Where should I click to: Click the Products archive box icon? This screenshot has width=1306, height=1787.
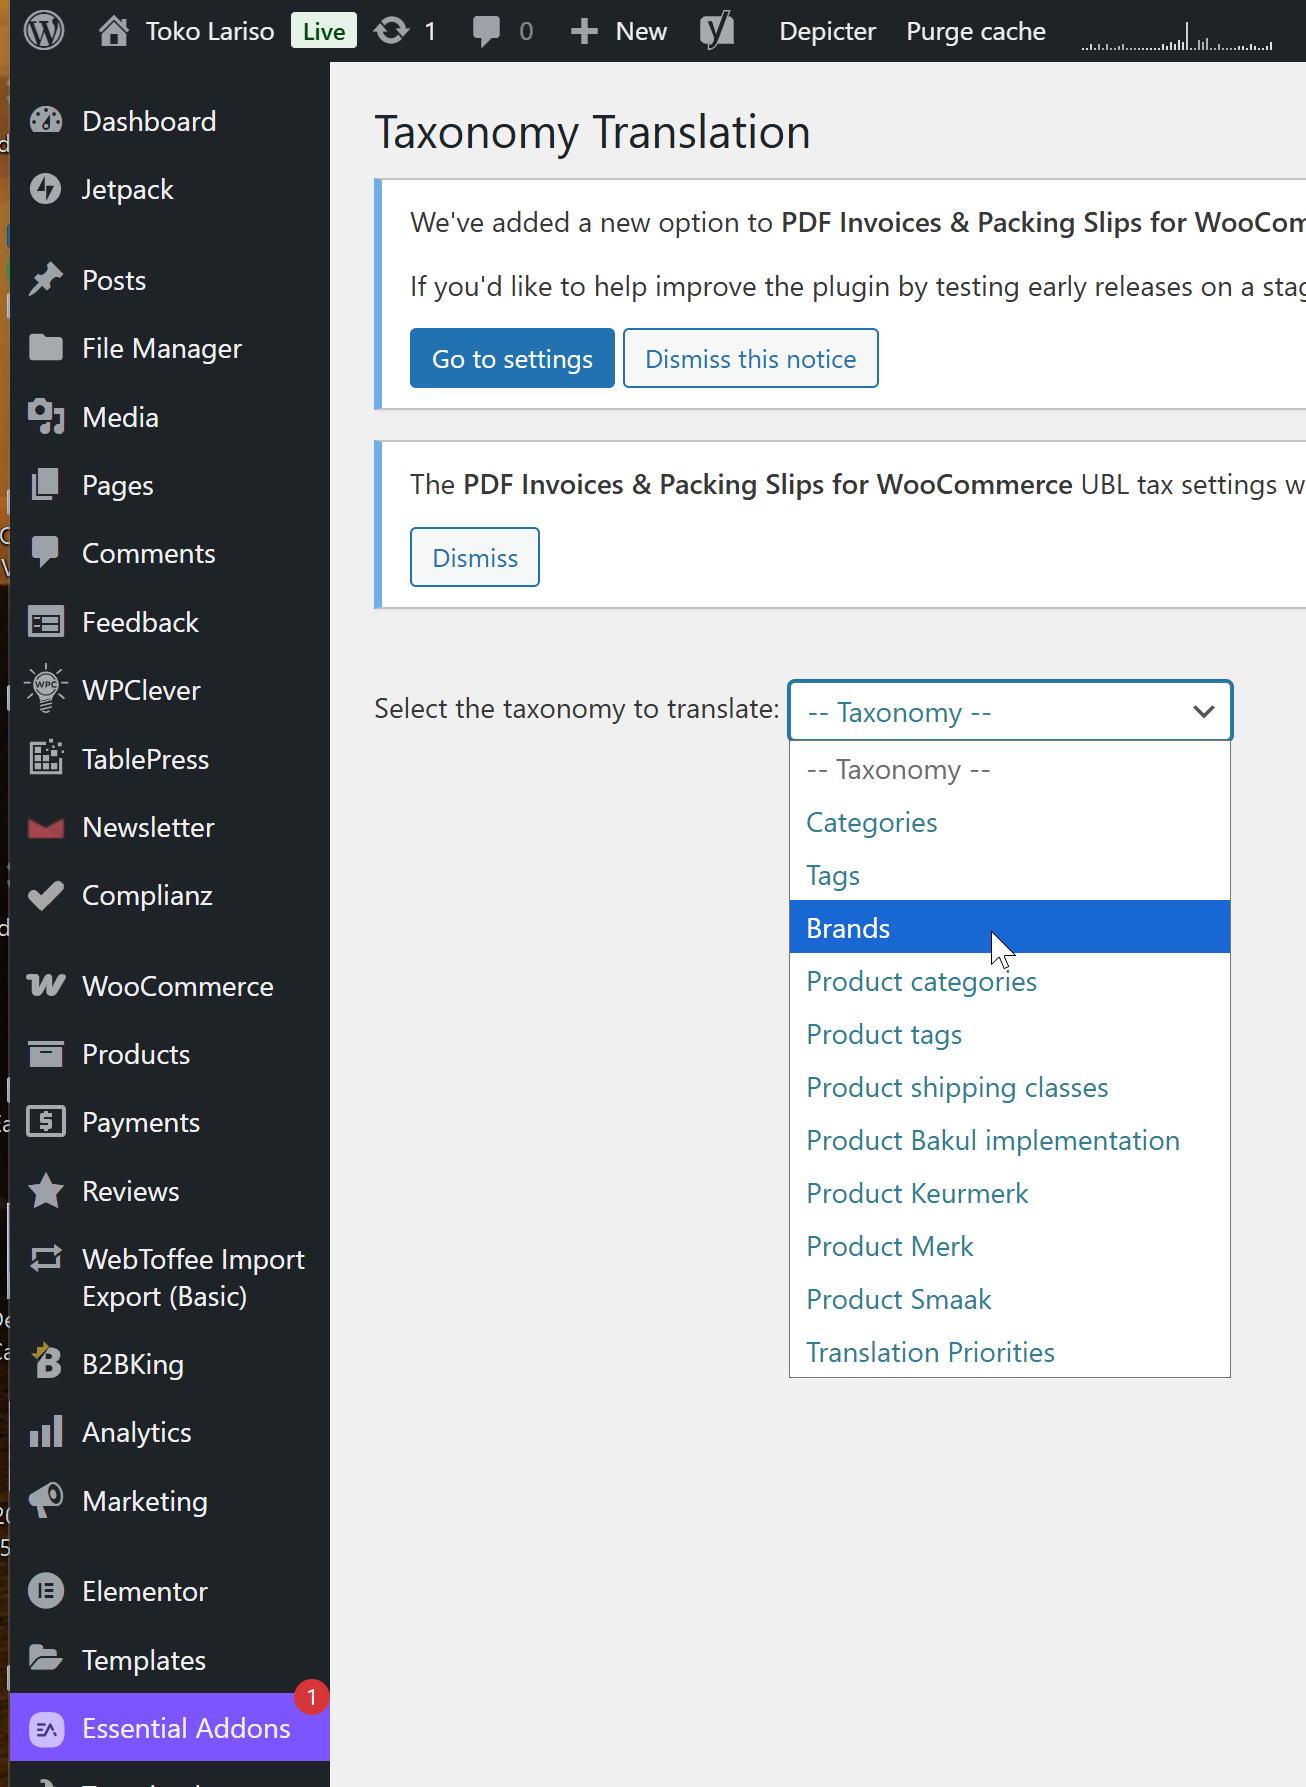46,1054
